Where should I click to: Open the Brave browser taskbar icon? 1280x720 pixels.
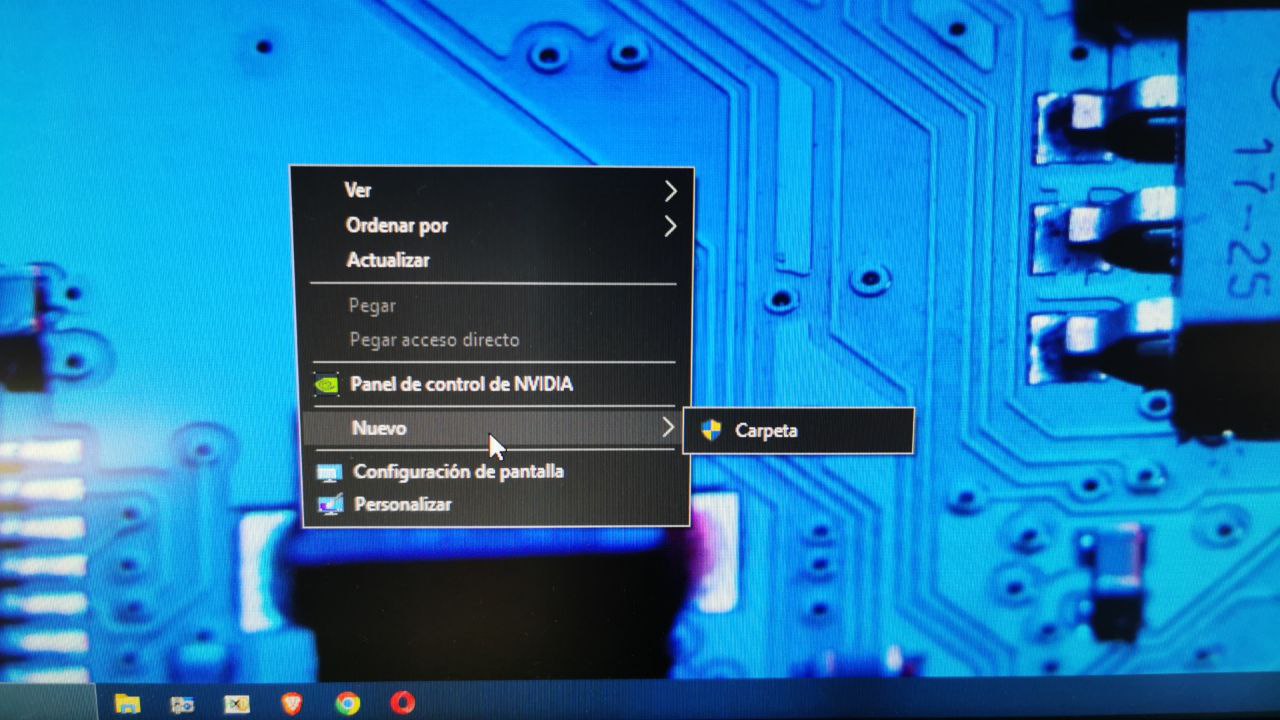click(291, 703)
